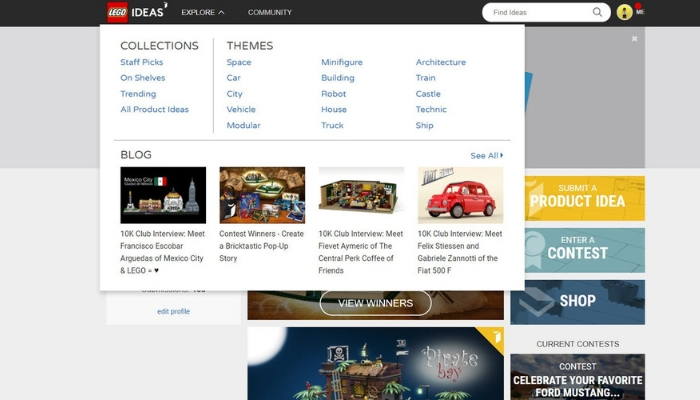
Task: Open the user avatar profile icon
Action: click(624, 12)
